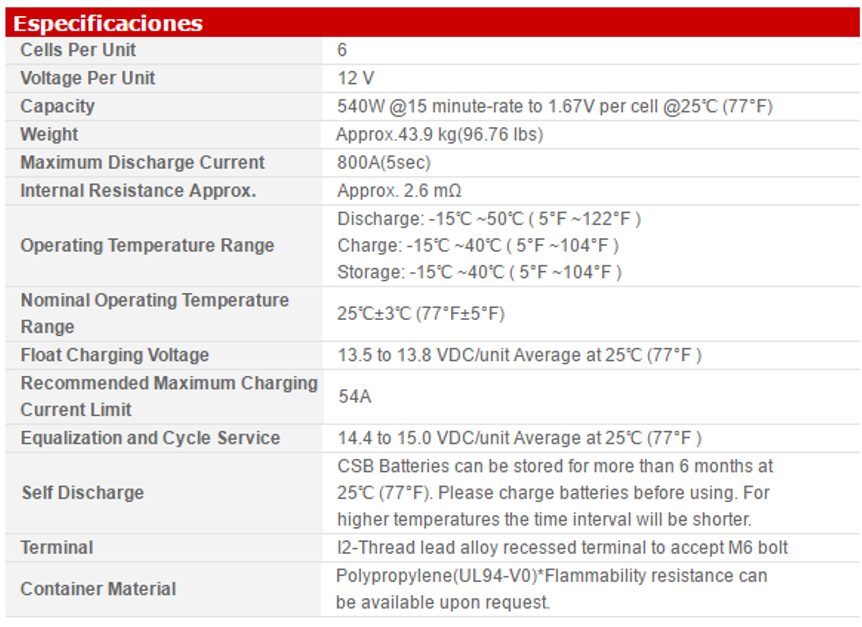
Task: Select the Terminal row label
Action: pyautogui.click(x=57, y=548)
